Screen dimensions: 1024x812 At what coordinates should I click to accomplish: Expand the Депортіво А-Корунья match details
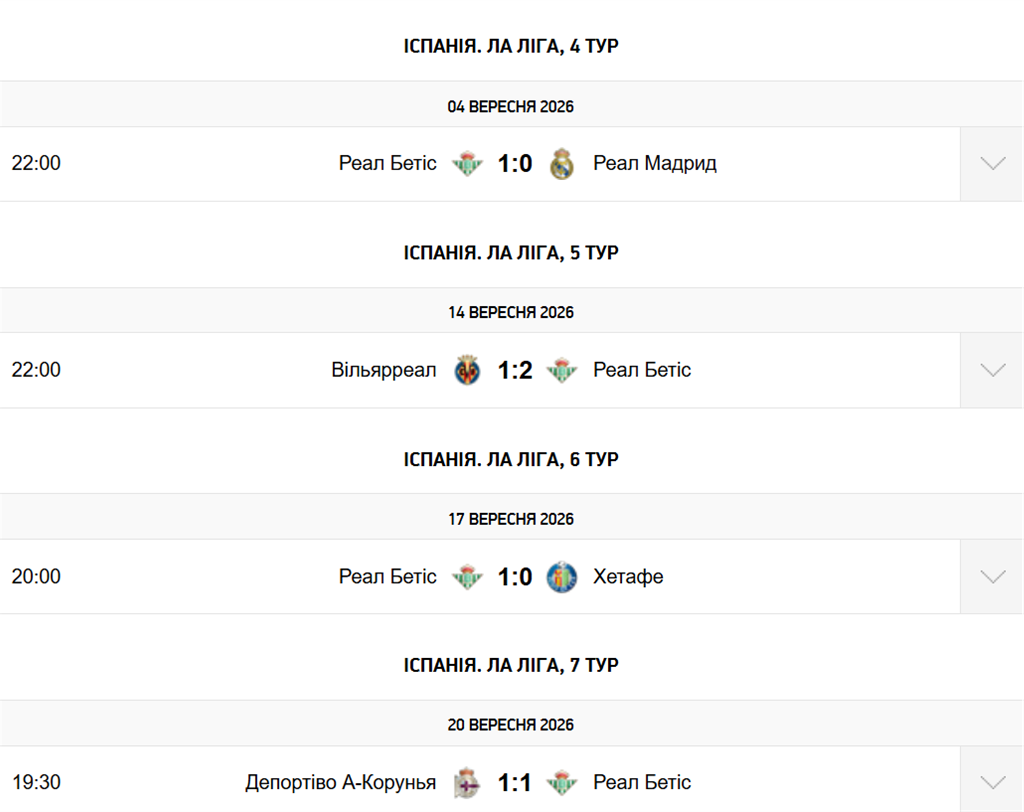pyautogui.click(x=991, y=783)
